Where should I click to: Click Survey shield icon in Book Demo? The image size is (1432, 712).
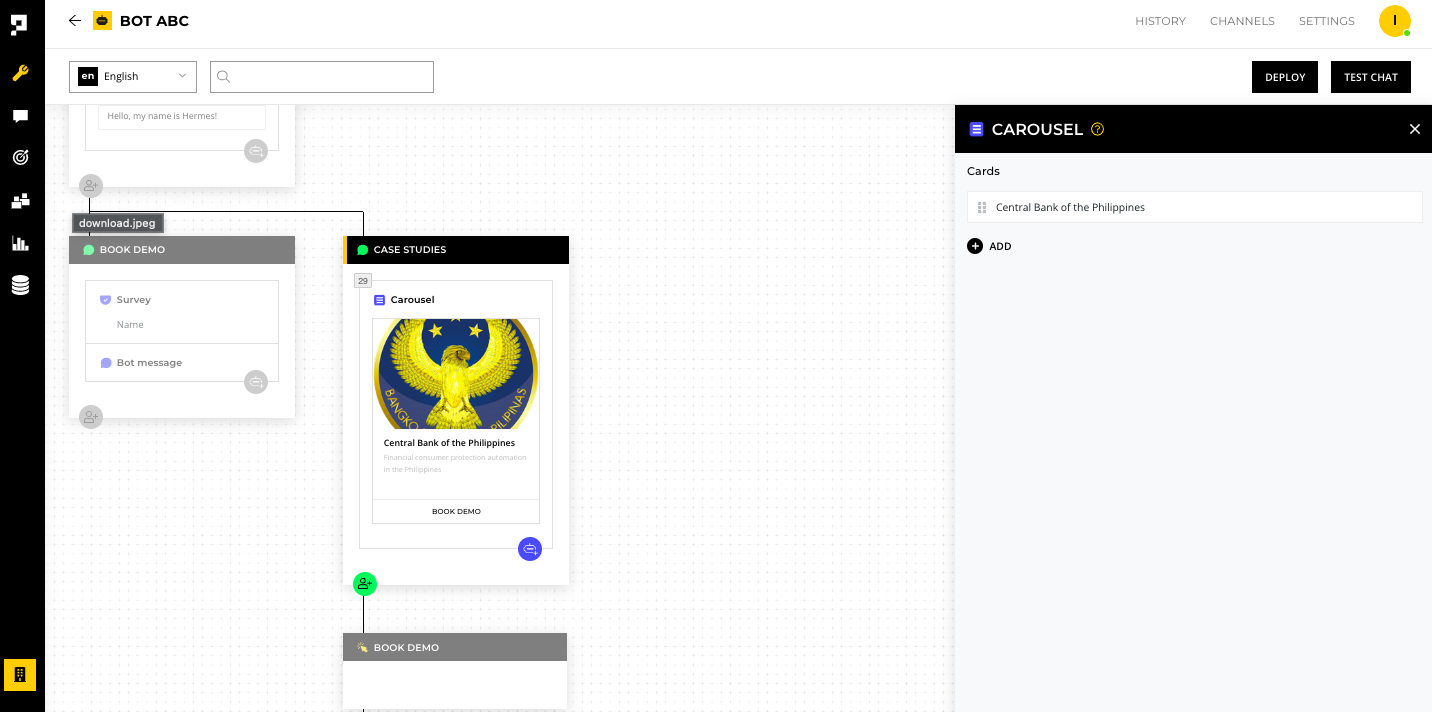105,299
